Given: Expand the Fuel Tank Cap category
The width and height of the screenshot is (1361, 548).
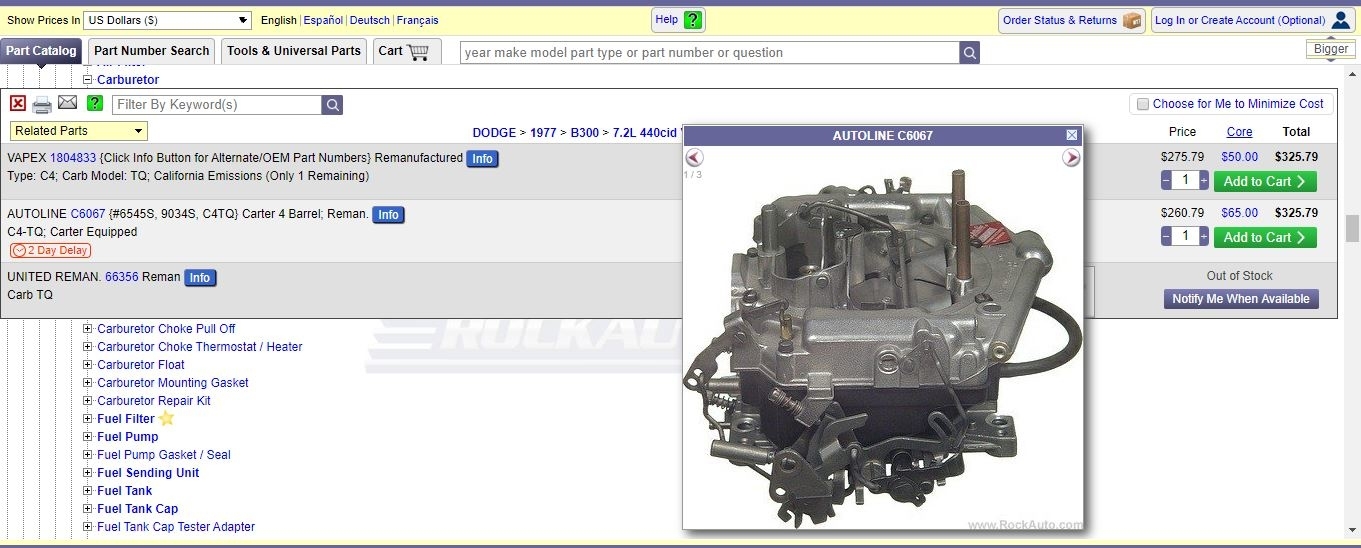Looking at the screenshot, I should (88, 509).
